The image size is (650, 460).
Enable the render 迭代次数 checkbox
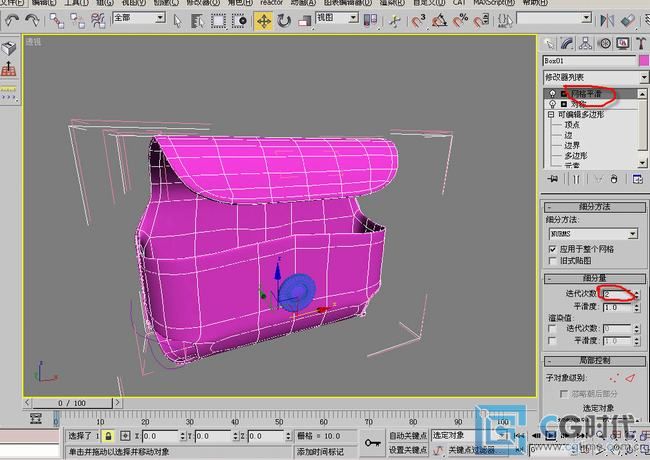[x=552, y=329]
